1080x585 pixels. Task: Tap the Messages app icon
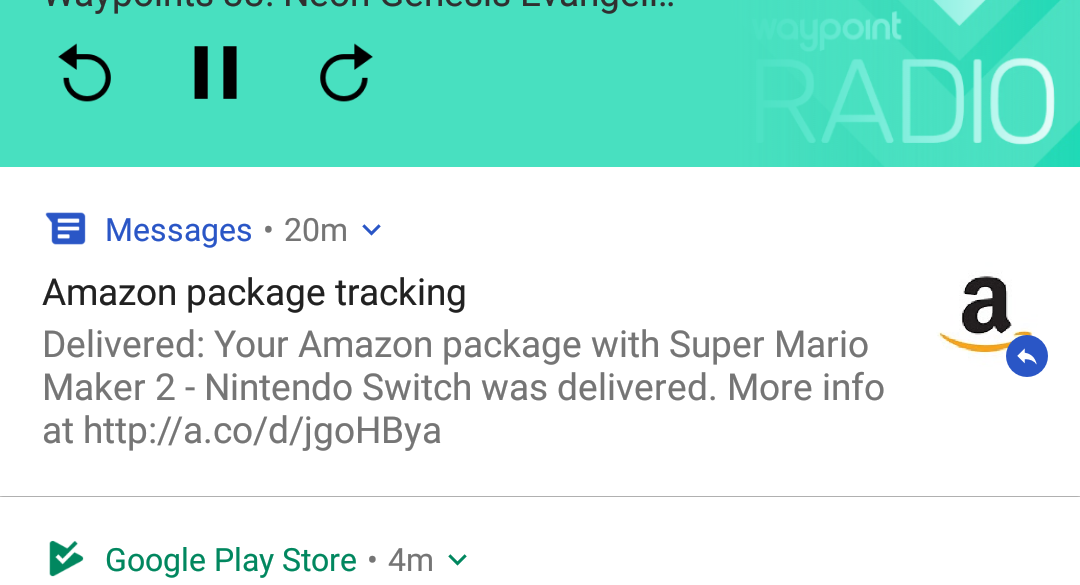66,230
